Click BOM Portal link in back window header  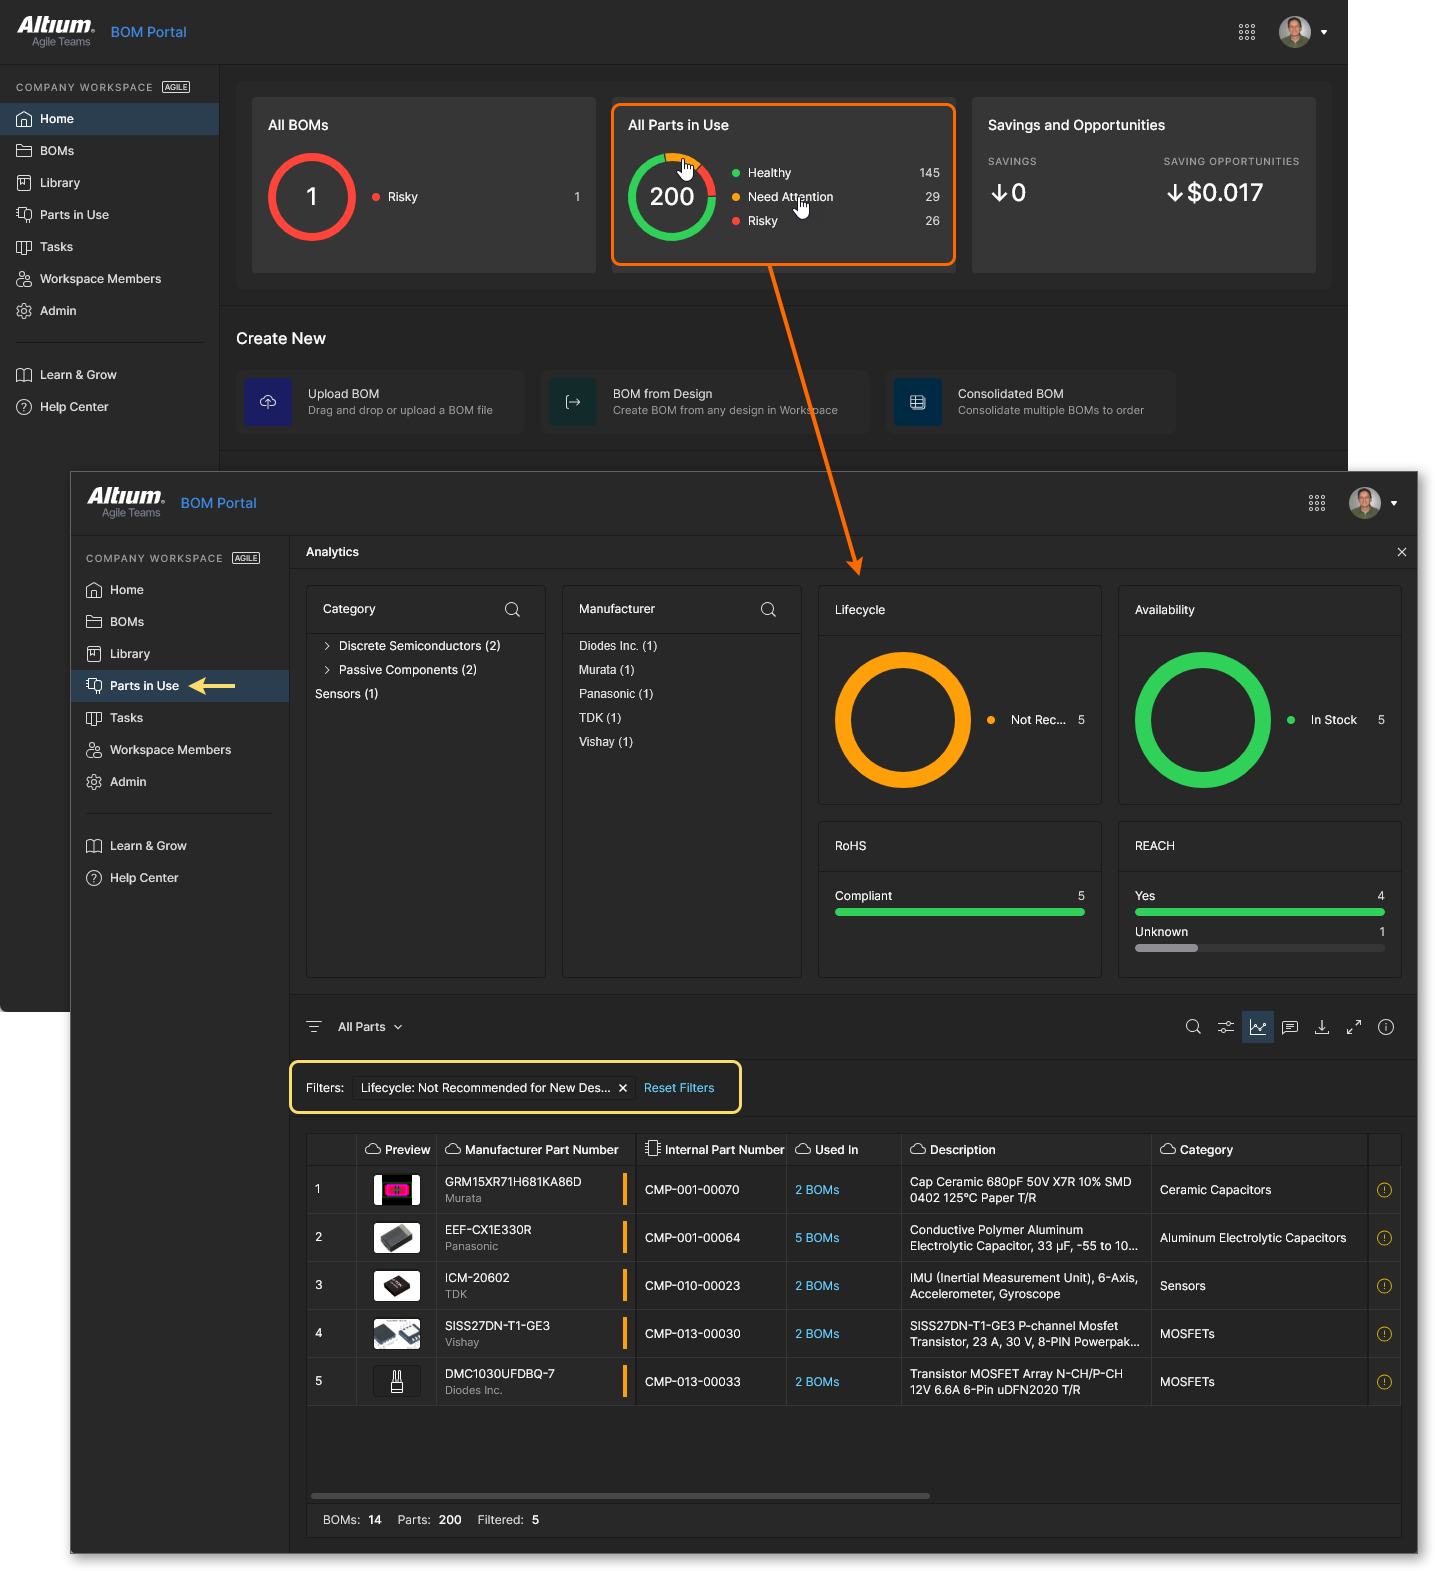click(x=148, y=32)
